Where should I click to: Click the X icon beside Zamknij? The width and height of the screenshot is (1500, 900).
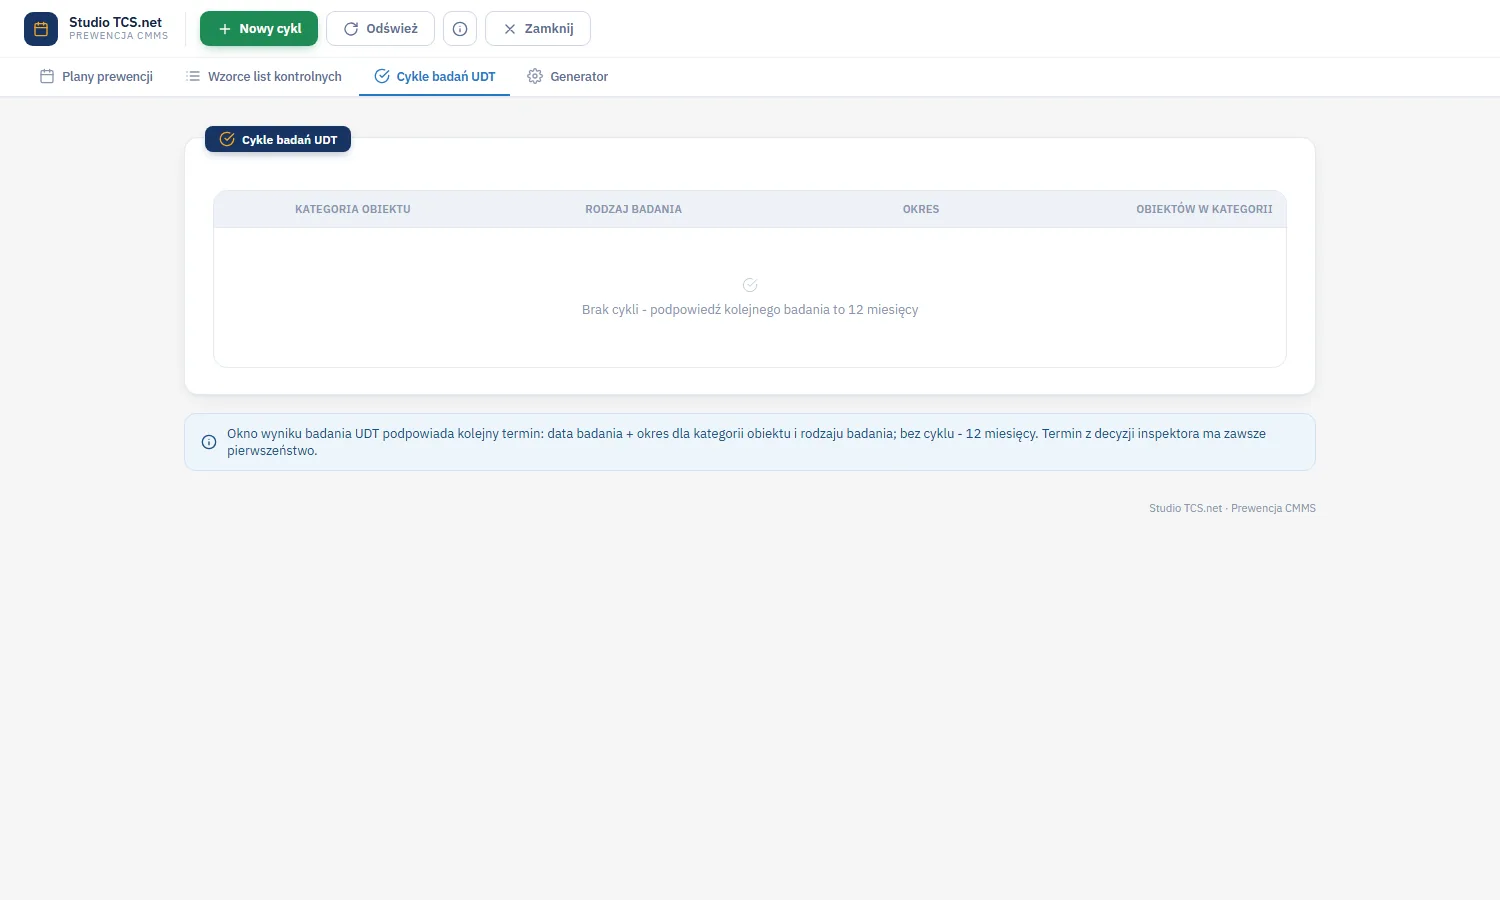[x=510, y=29]
